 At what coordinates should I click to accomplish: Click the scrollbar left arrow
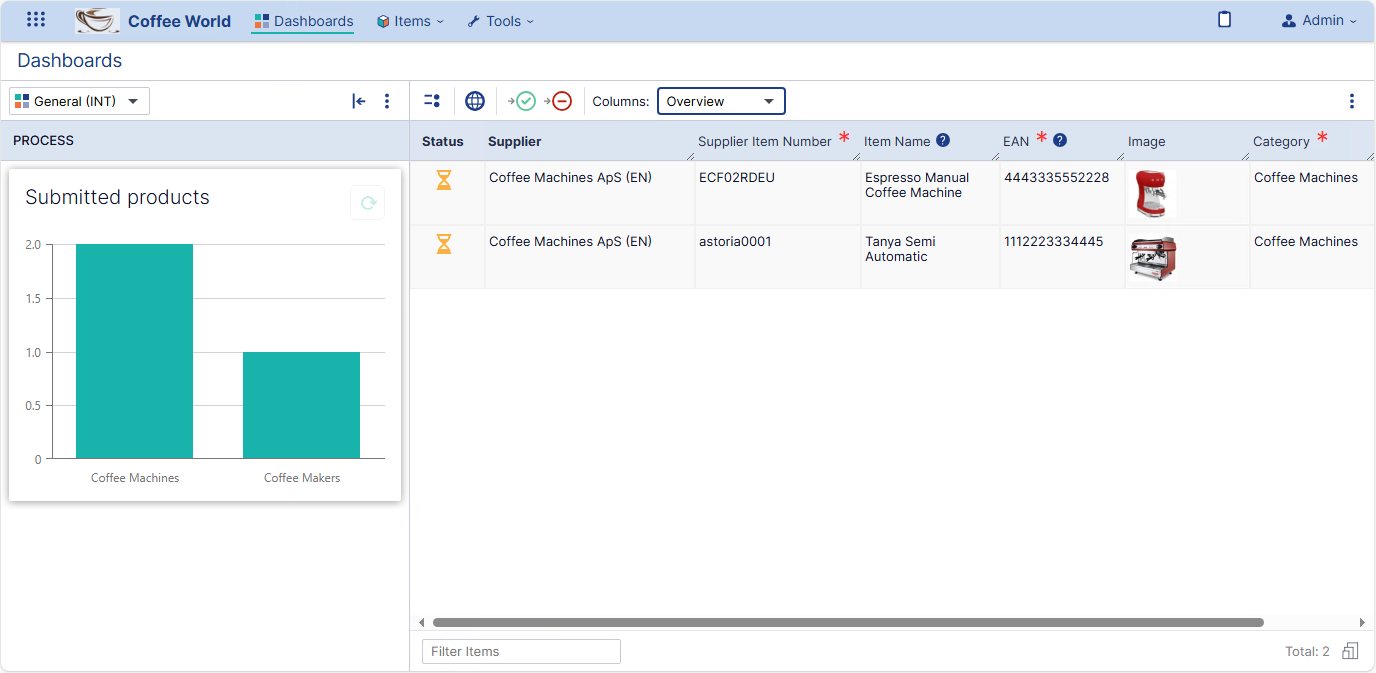[x=421, y=622]
